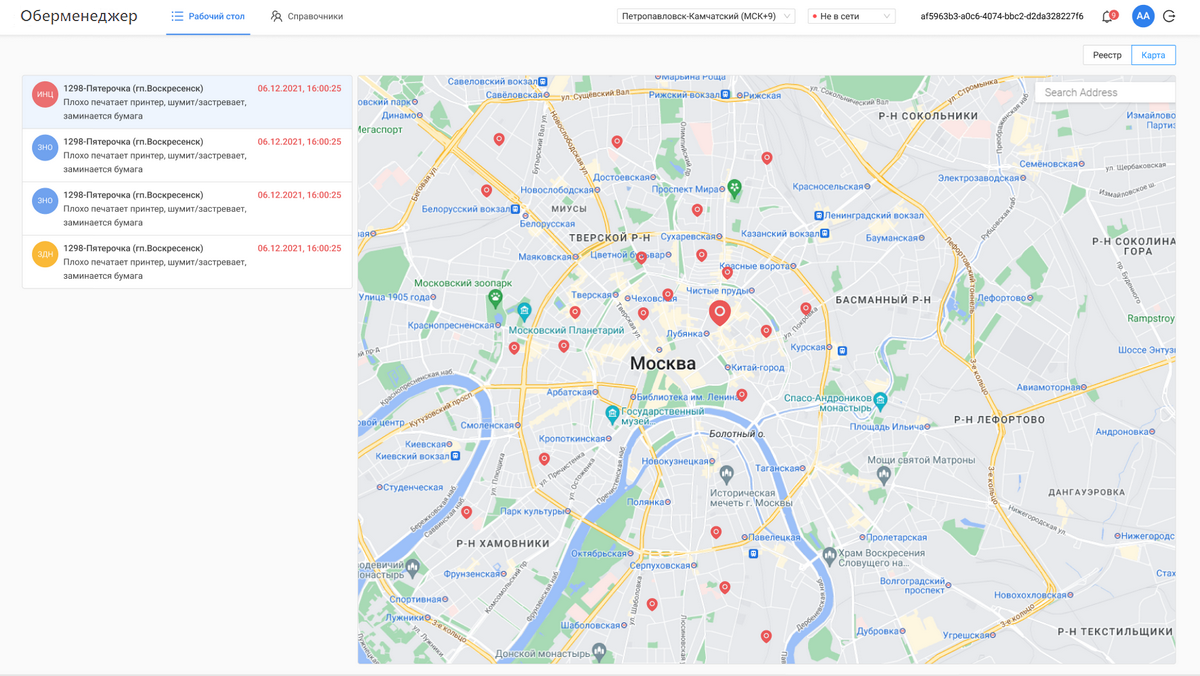Click the Московский зоопарк paw icon on map
This screenshot has width=1200, height=676.
click(x=494, y=298)
